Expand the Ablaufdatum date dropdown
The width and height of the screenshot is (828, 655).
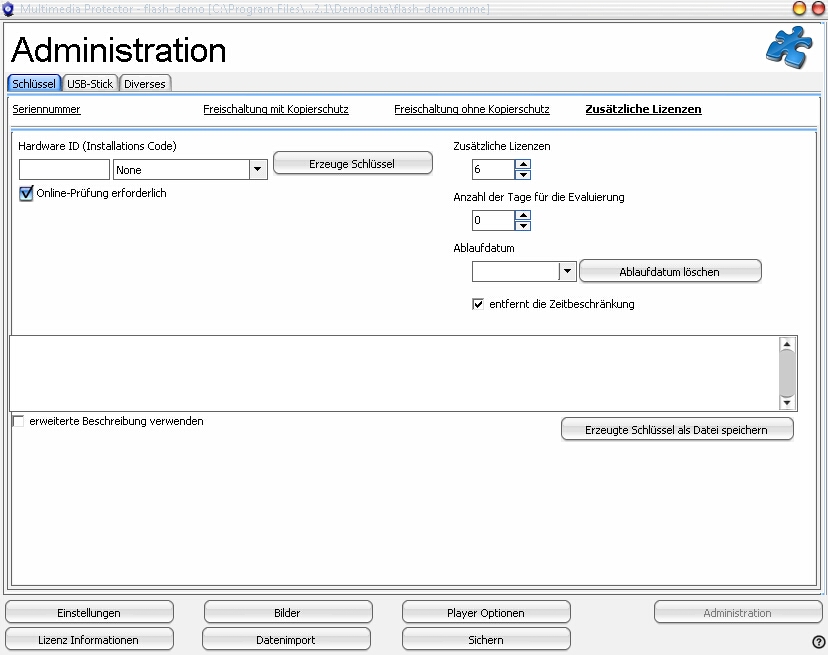(x=568, y=271)
